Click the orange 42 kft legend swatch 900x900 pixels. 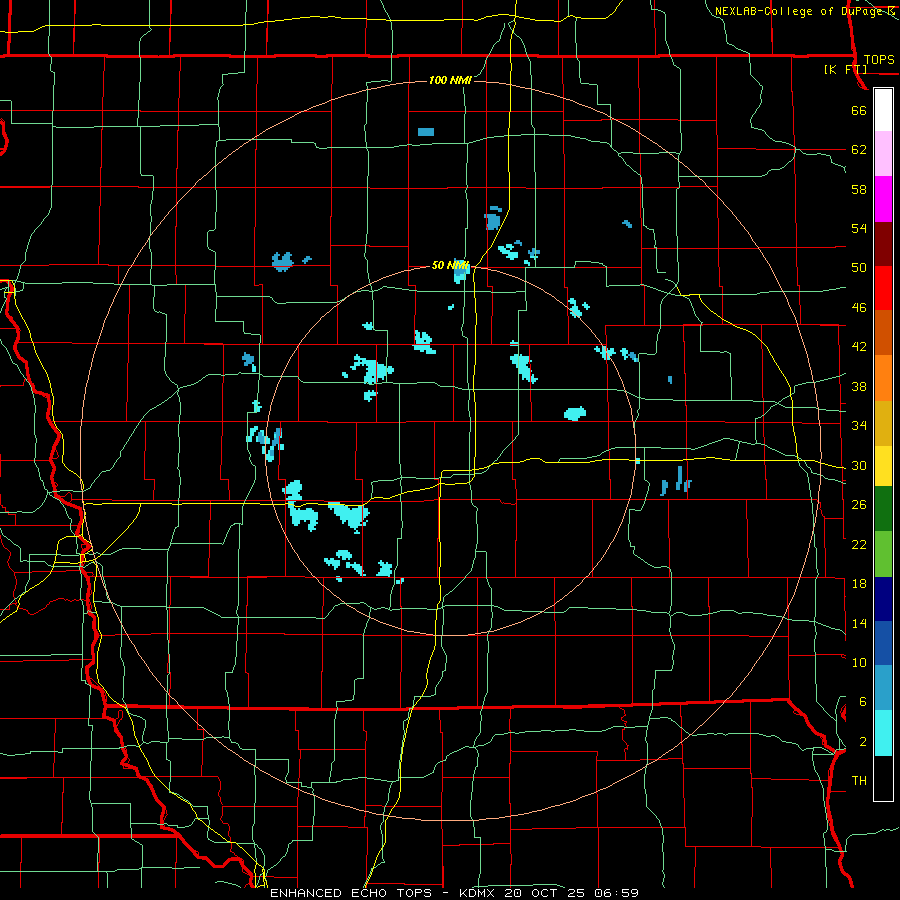883,378
